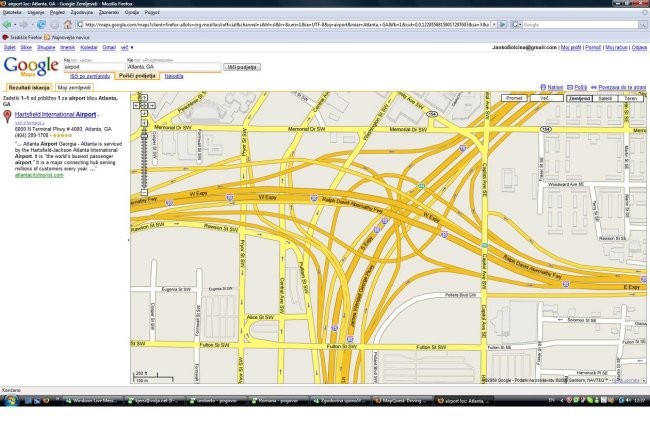Collapse the left results panel arrow
Image resolution: width=650 pixels, height=446 pixels.
pos(129,240)
